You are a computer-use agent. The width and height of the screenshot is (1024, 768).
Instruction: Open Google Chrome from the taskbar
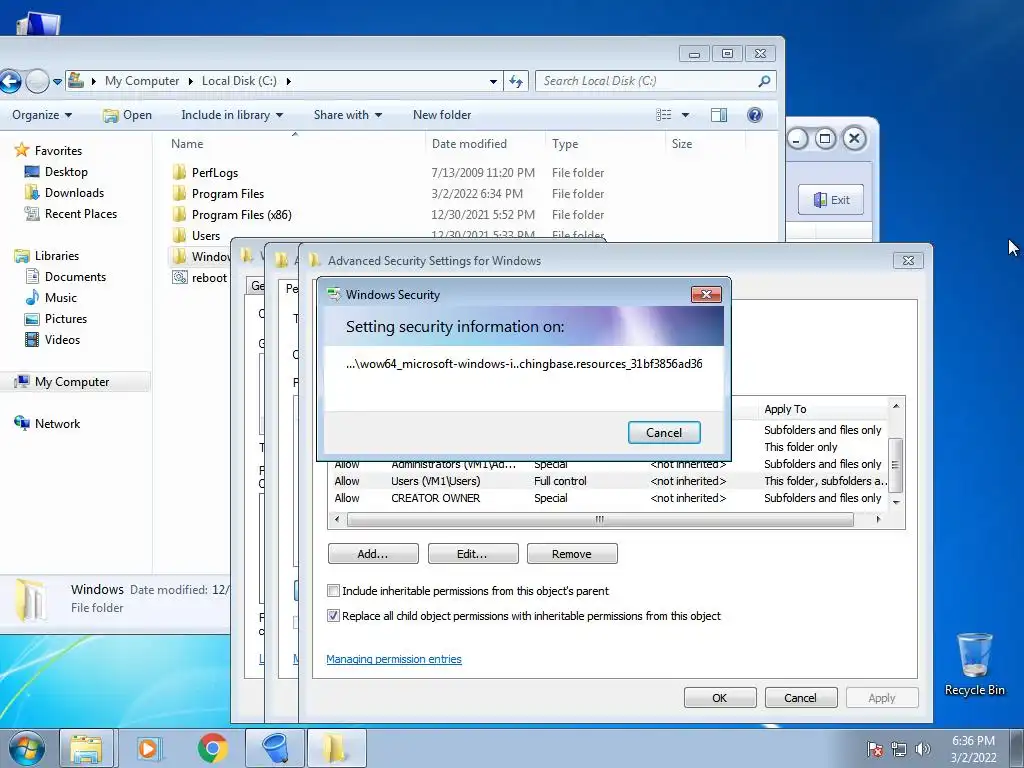[213, 748]
